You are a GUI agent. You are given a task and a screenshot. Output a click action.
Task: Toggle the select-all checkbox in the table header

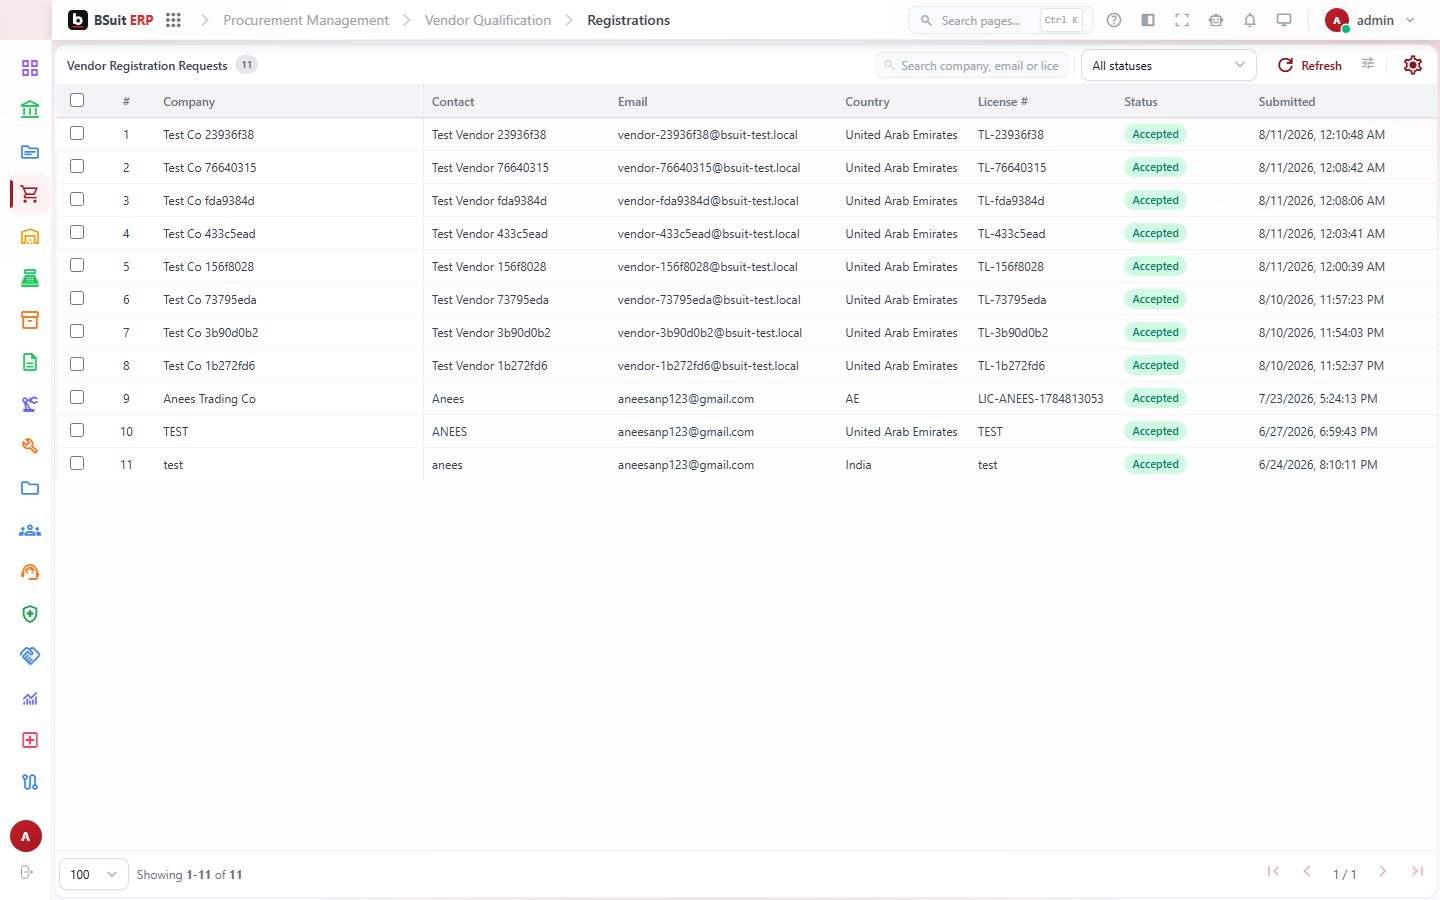point(77,100)
